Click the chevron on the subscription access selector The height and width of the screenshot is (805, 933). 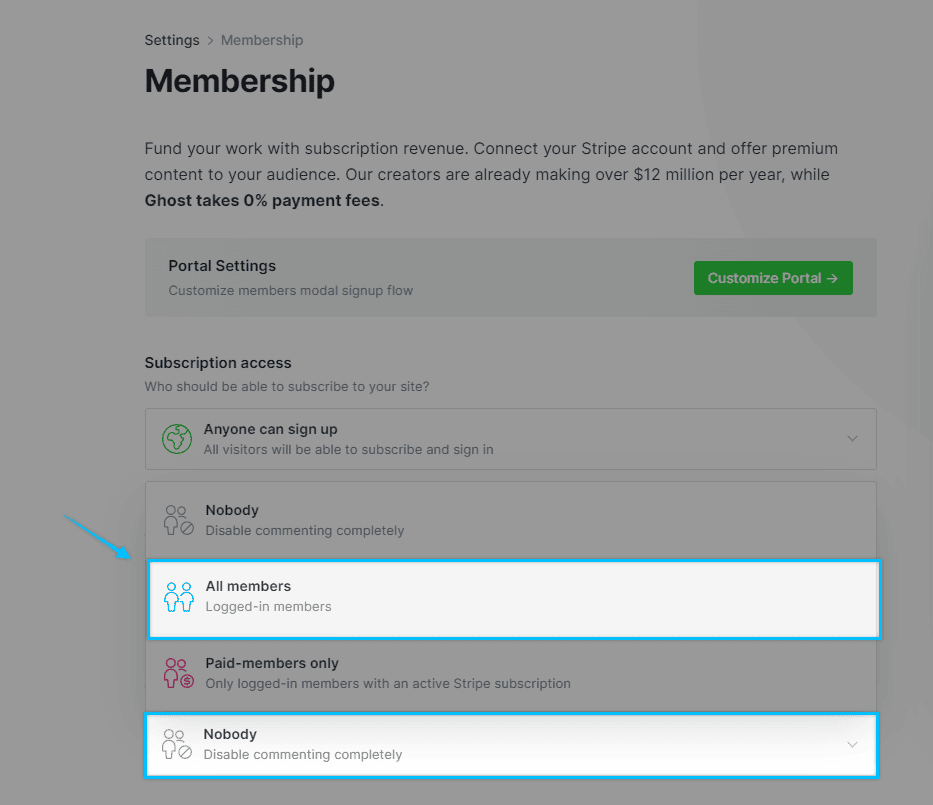tap(852, 438)
